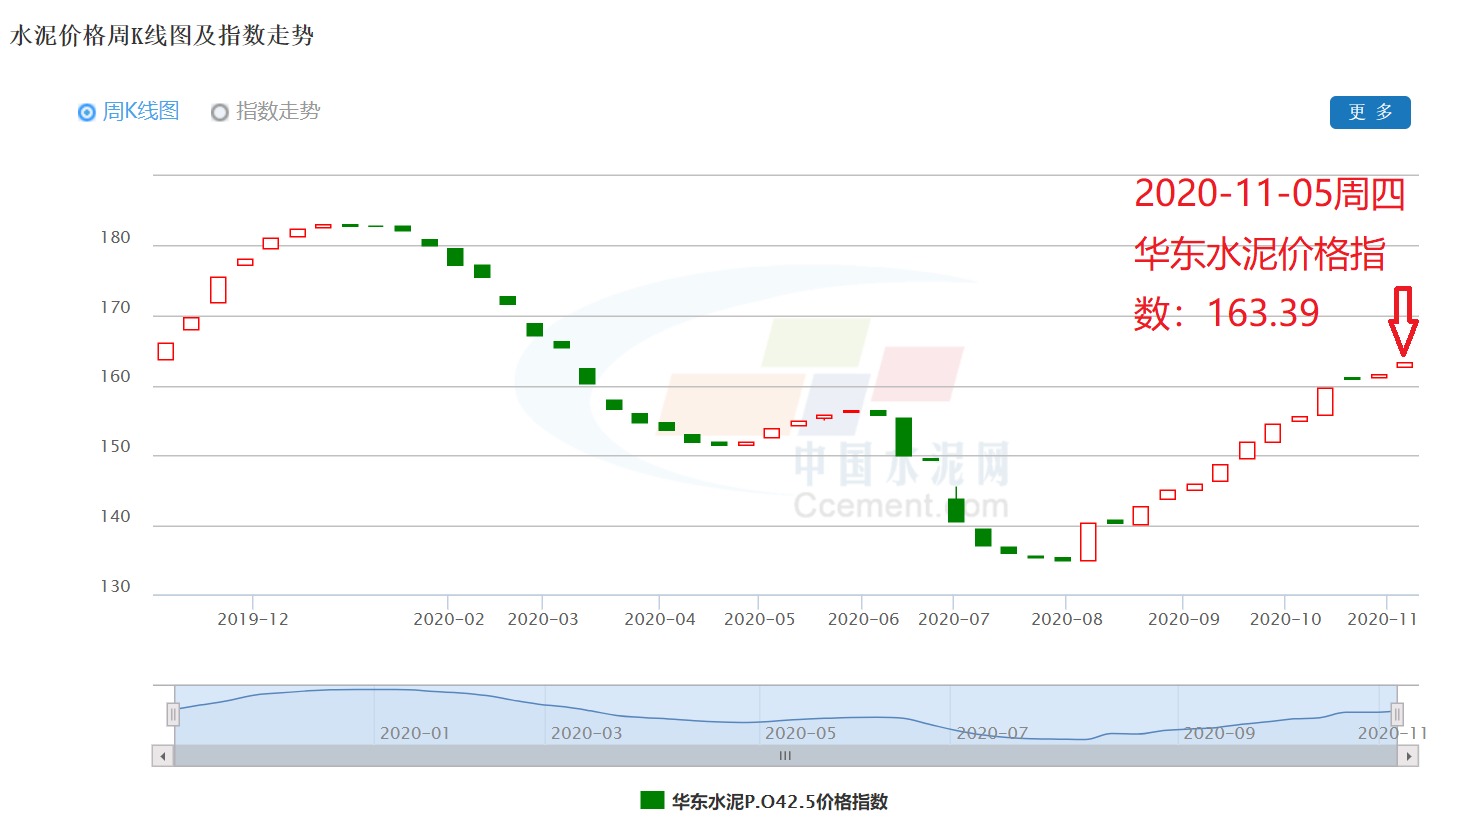Click the 2020-03 label in the overview strip

tap(587, 733)
